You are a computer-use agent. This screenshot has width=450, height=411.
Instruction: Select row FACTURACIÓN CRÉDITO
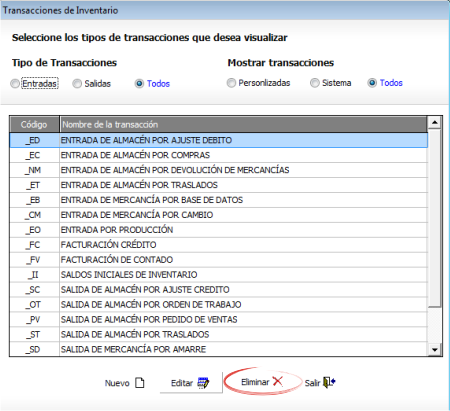pos(219,245)
